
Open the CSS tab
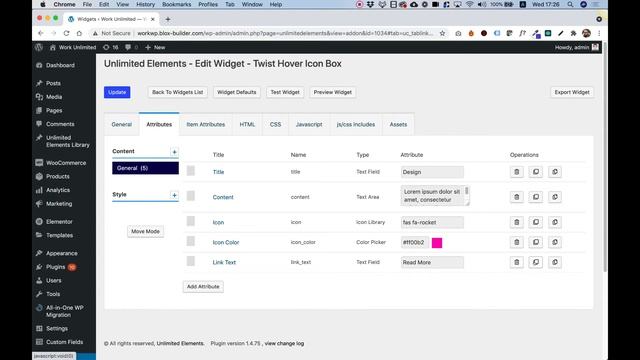pyautogui.click(x=276, y=124)
